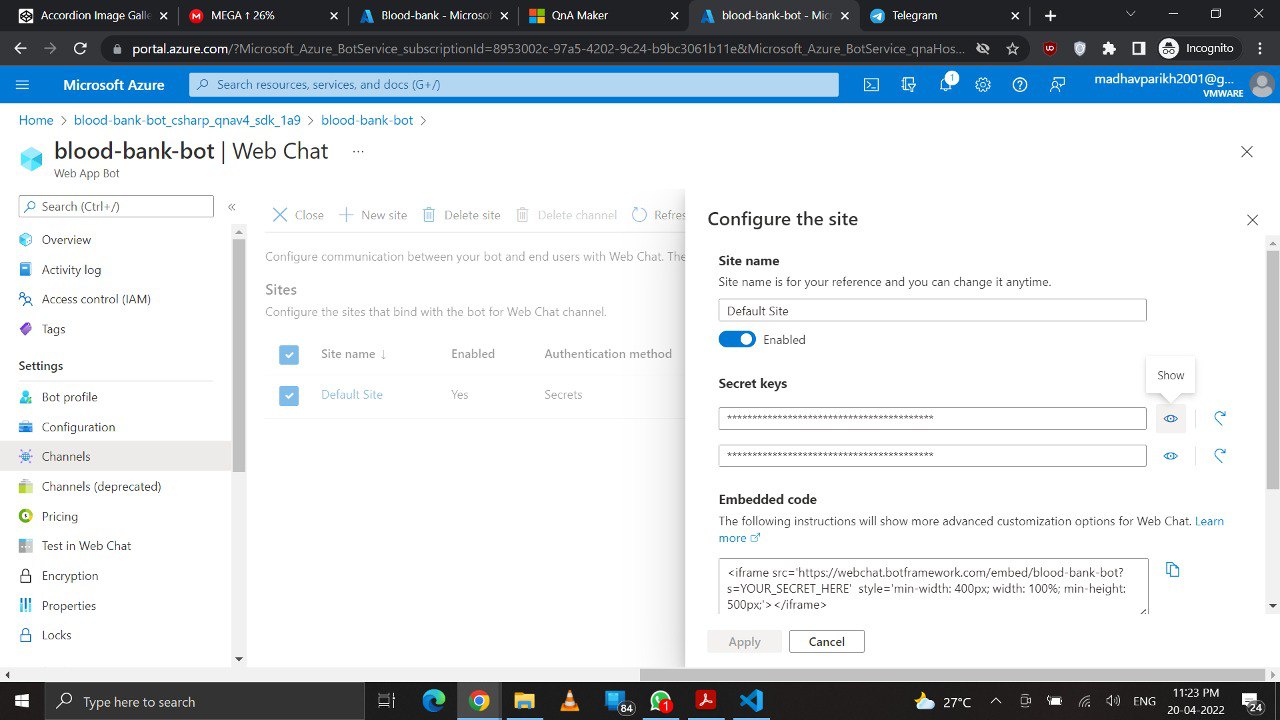
Task: Open the Default Site link
Action: (x=352, y=395)
